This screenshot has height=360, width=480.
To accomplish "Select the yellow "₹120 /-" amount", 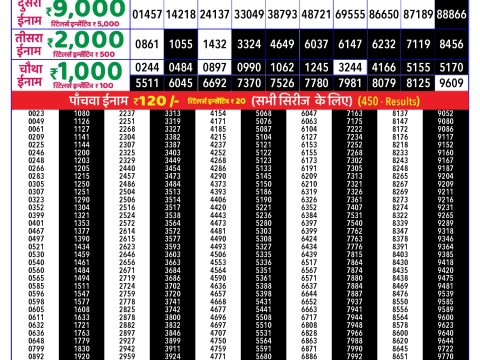I will pyautogui.click(x=156, y=101).
